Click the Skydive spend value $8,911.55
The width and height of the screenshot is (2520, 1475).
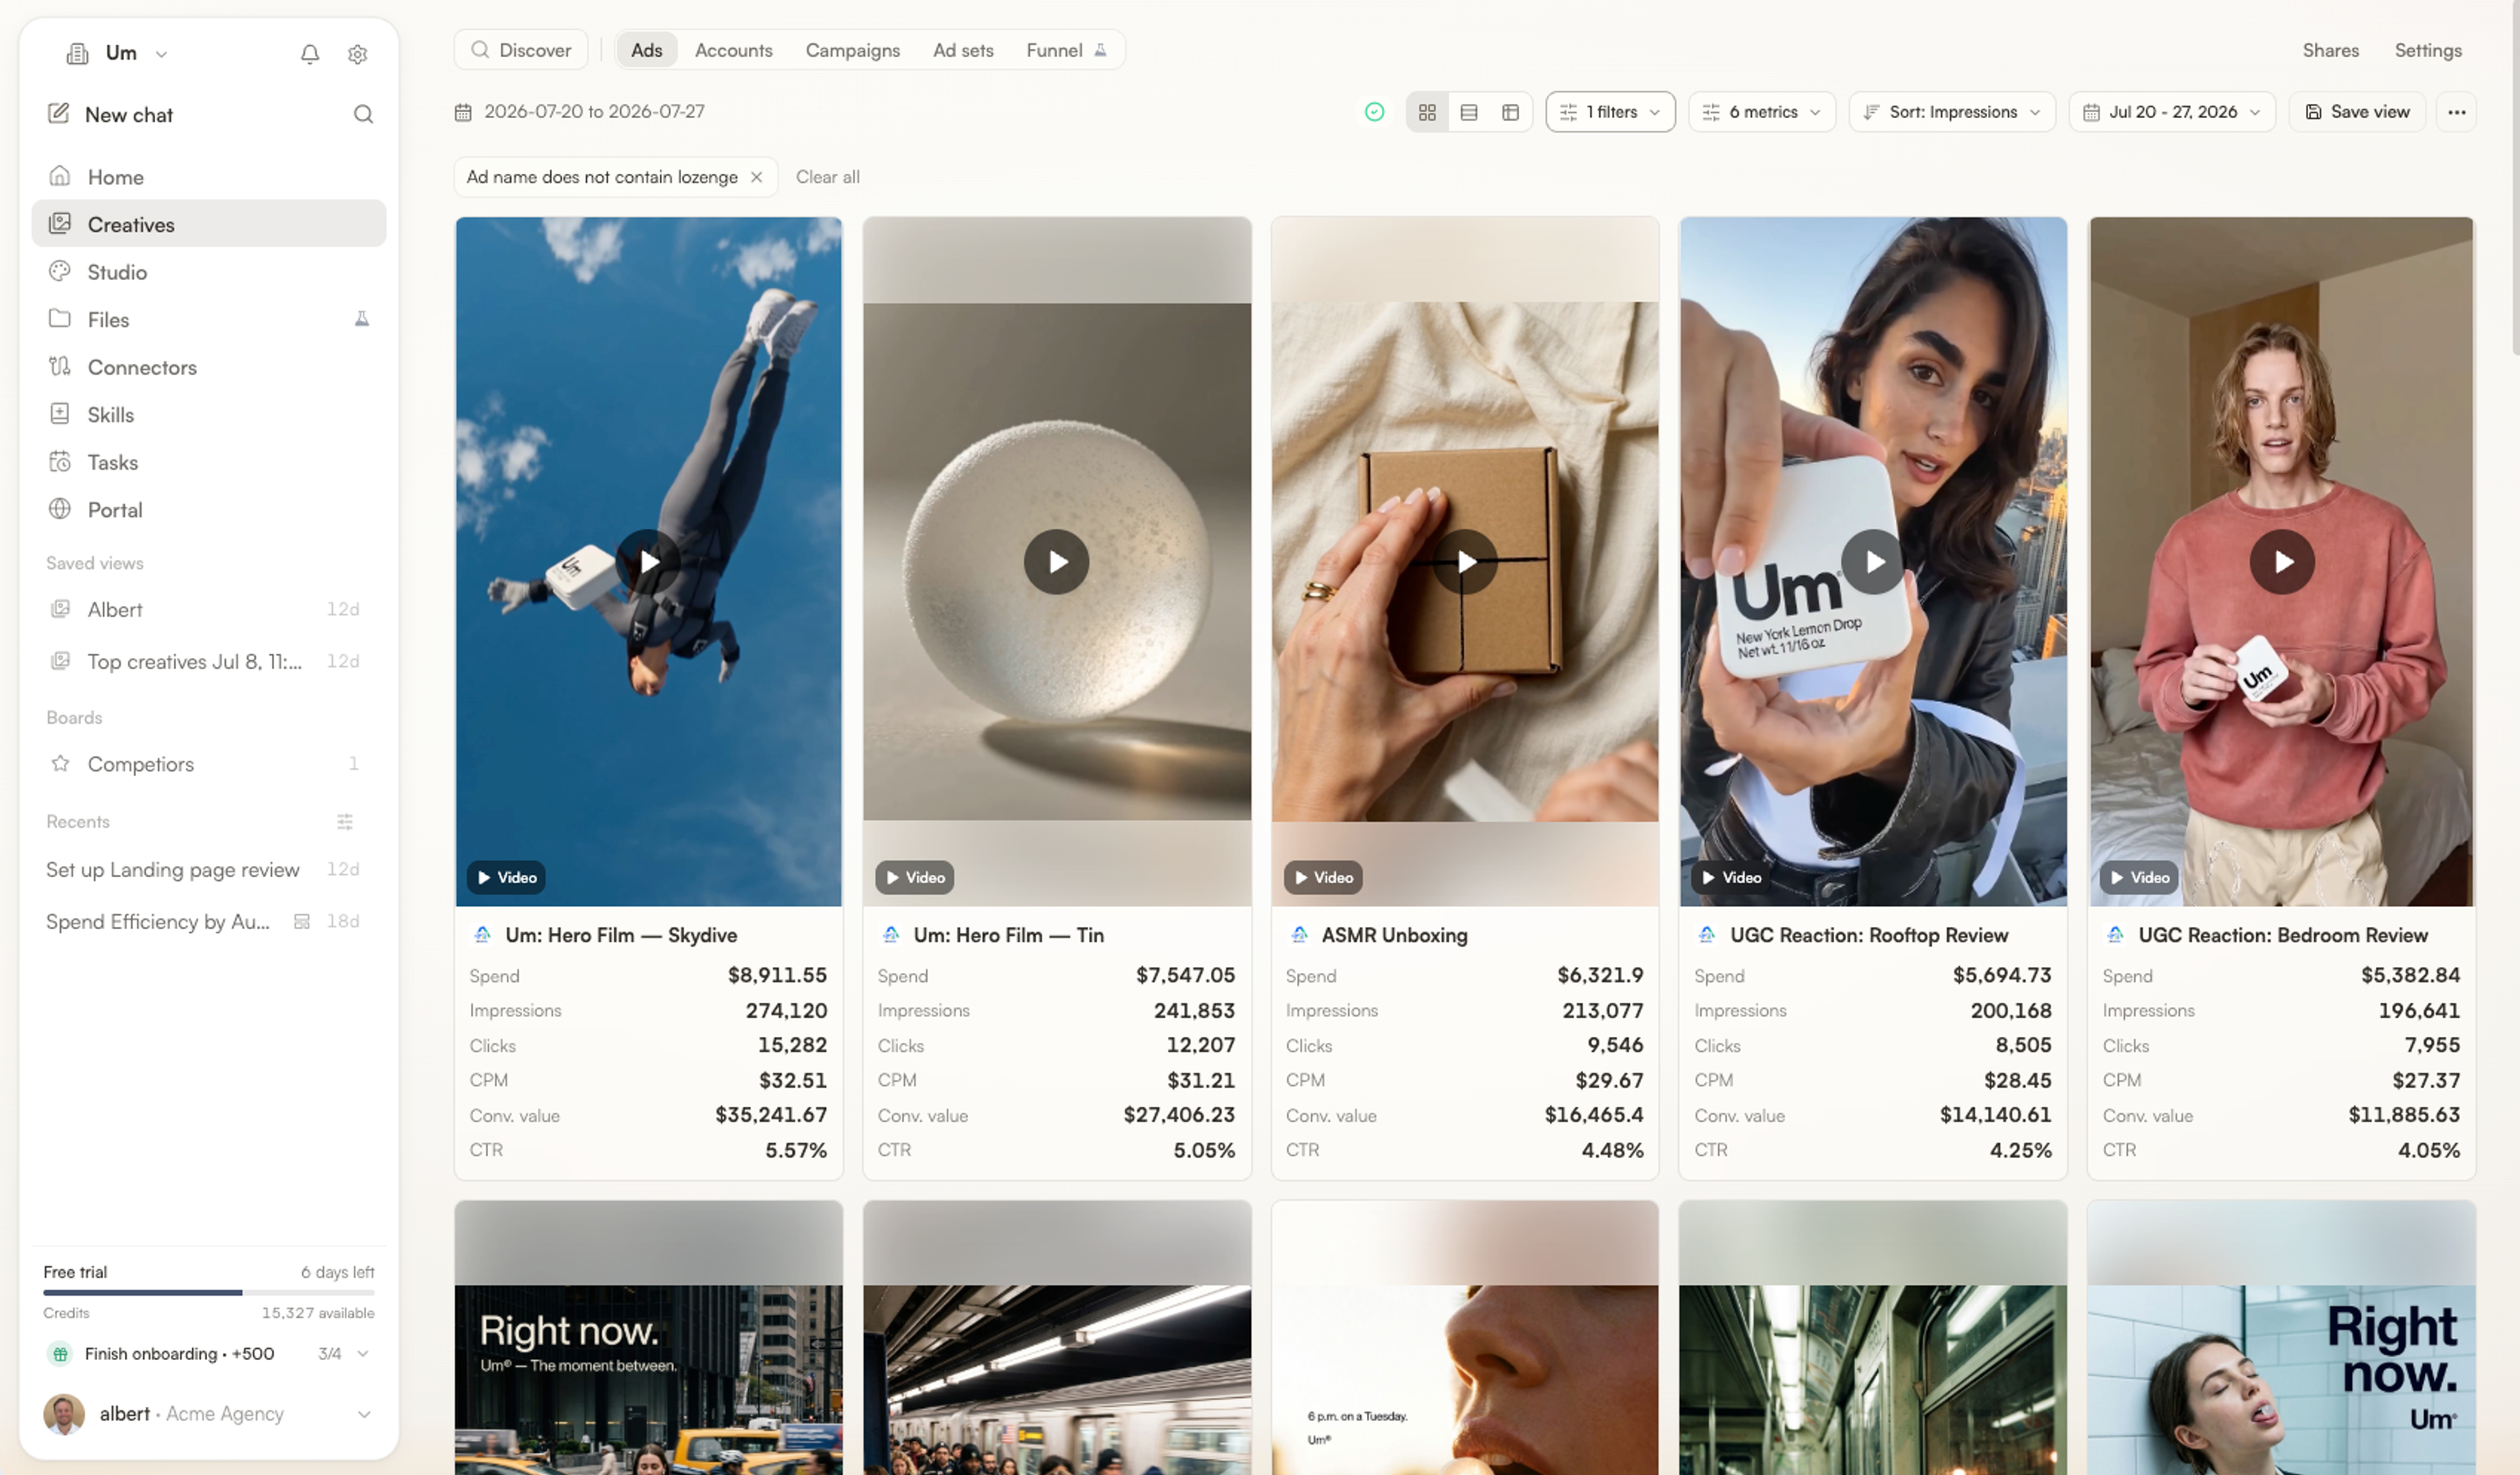coord(777,975)
